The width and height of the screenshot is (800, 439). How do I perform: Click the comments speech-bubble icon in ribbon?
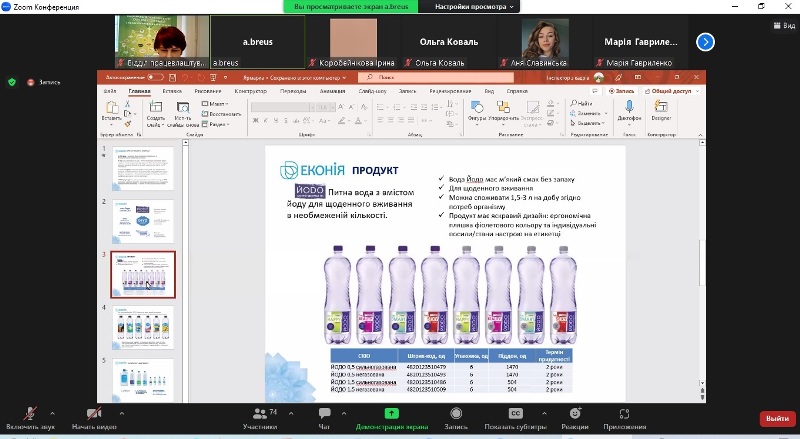pyautogui.click(x=595, y=91)
